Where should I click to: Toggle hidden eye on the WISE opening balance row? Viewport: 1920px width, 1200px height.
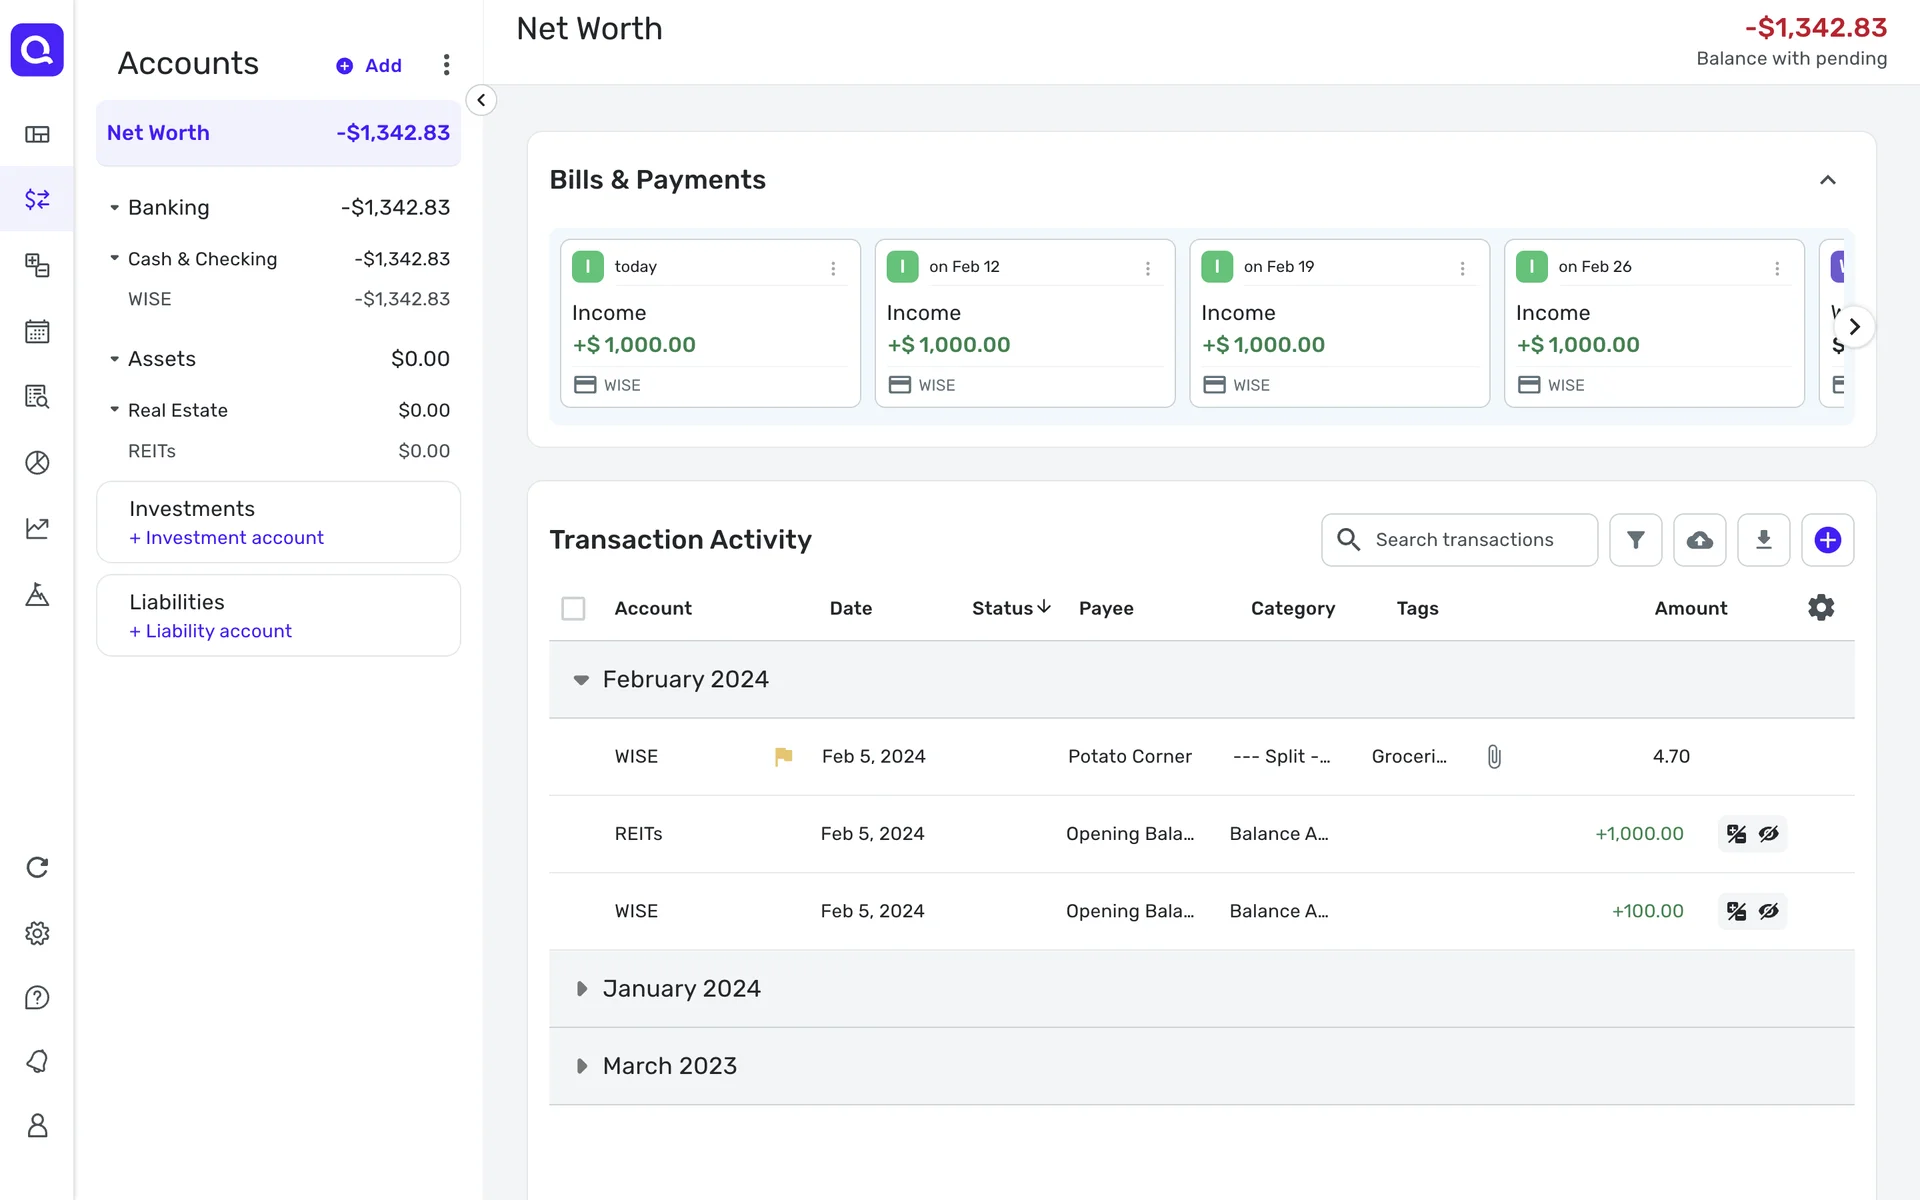[x=1769, y=911]
